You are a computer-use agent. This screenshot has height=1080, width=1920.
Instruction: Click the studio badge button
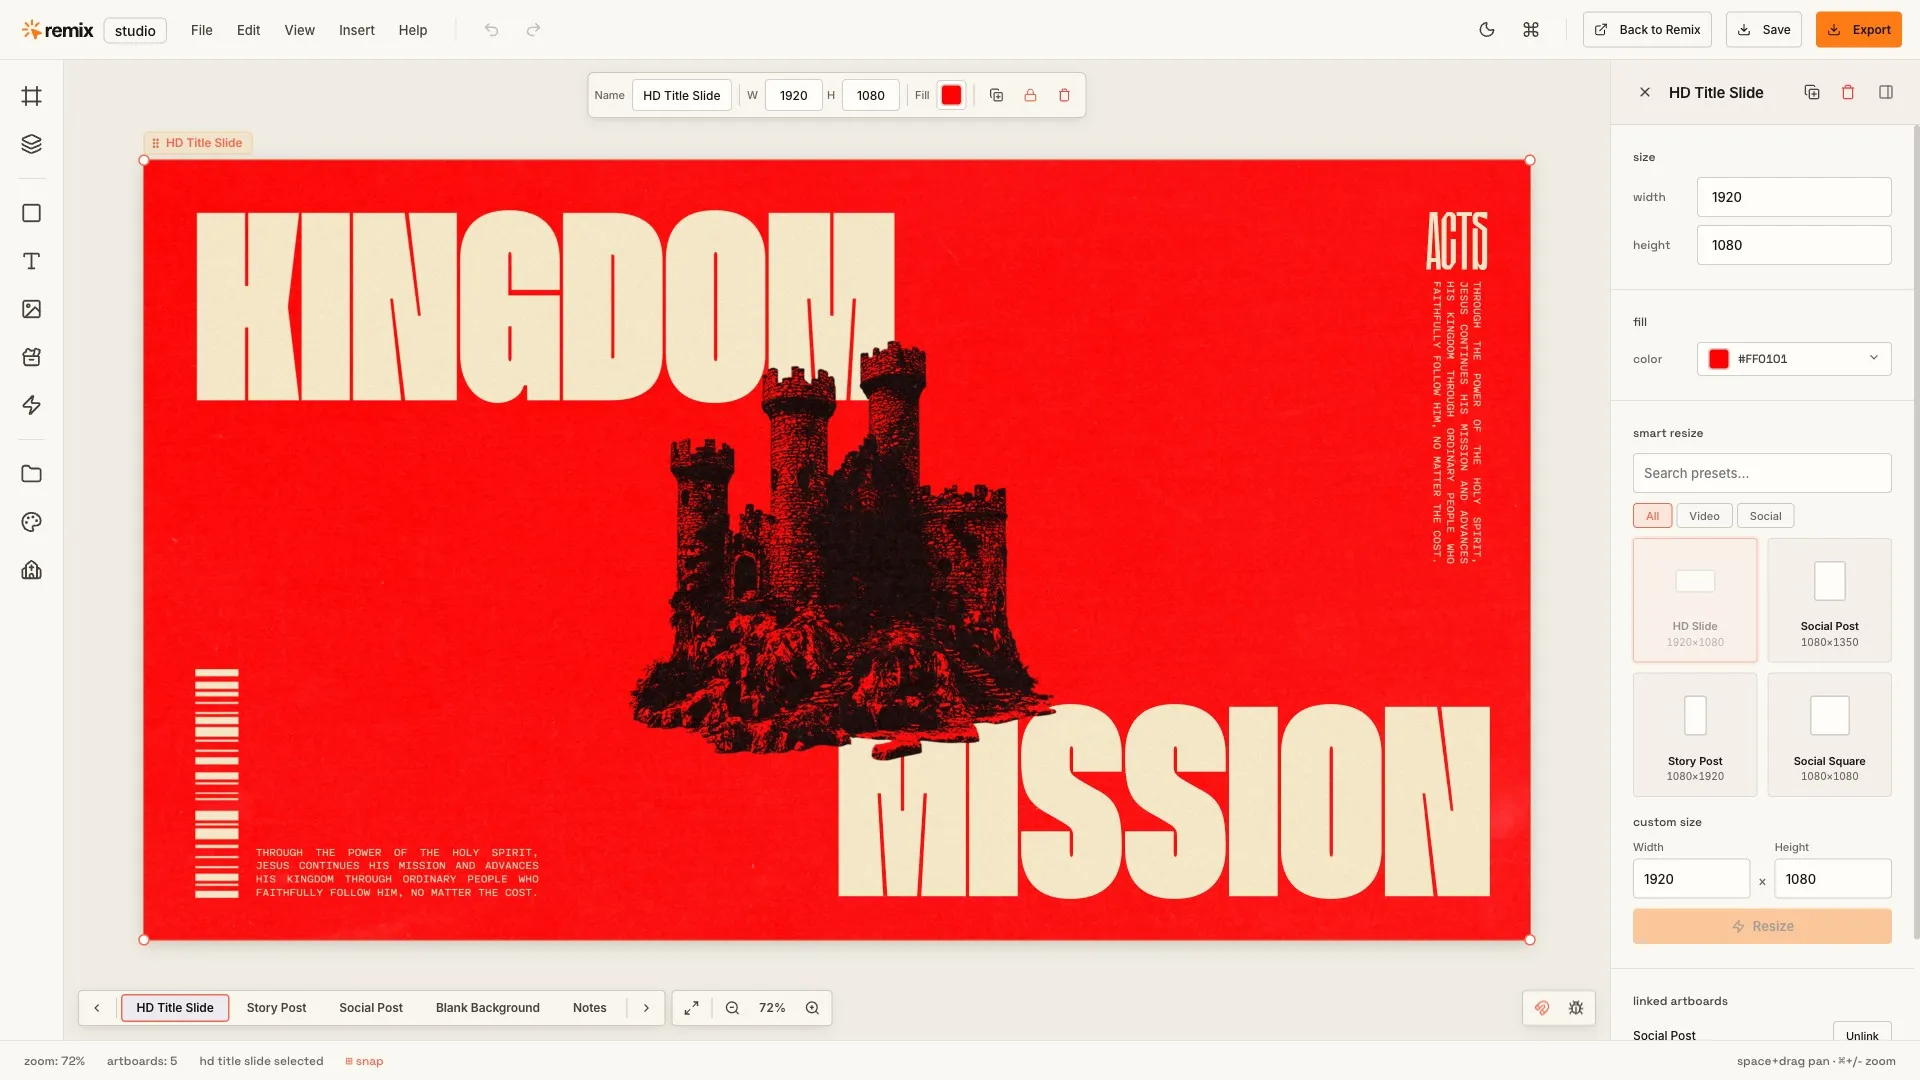click(x=135, y=30)
